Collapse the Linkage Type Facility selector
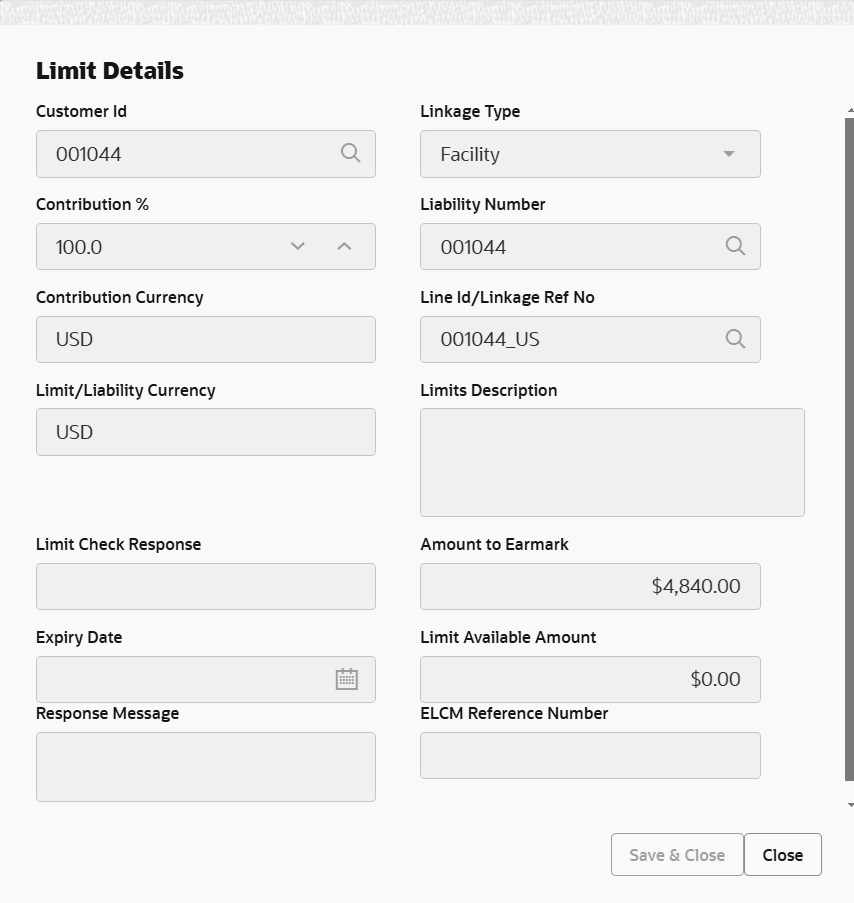 tap(728, 154)
